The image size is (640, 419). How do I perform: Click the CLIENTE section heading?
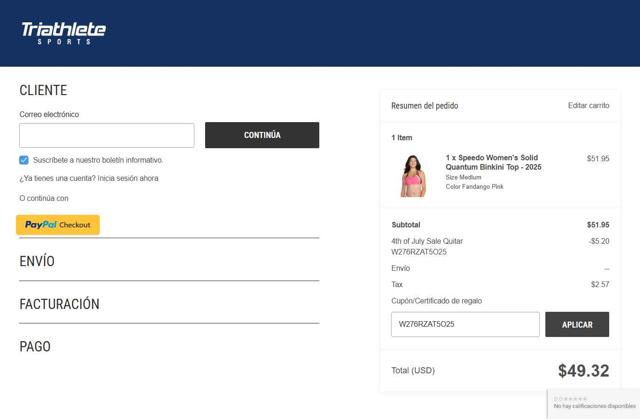(43, 90)
